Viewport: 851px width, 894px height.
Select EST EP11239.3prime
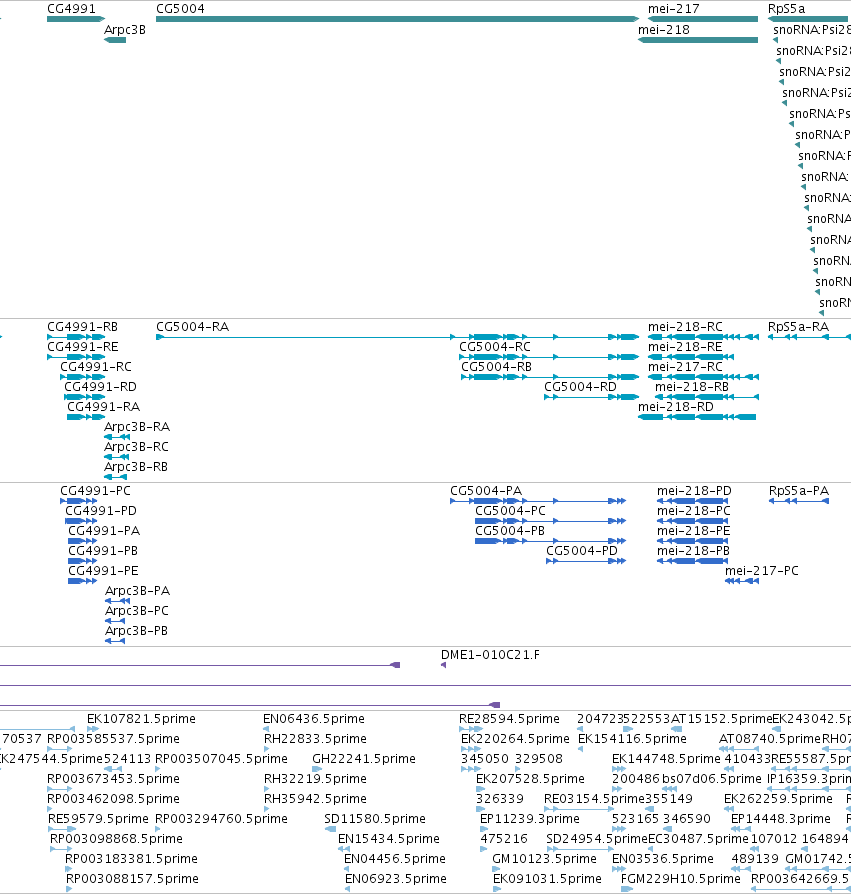(x=530, y=819)
